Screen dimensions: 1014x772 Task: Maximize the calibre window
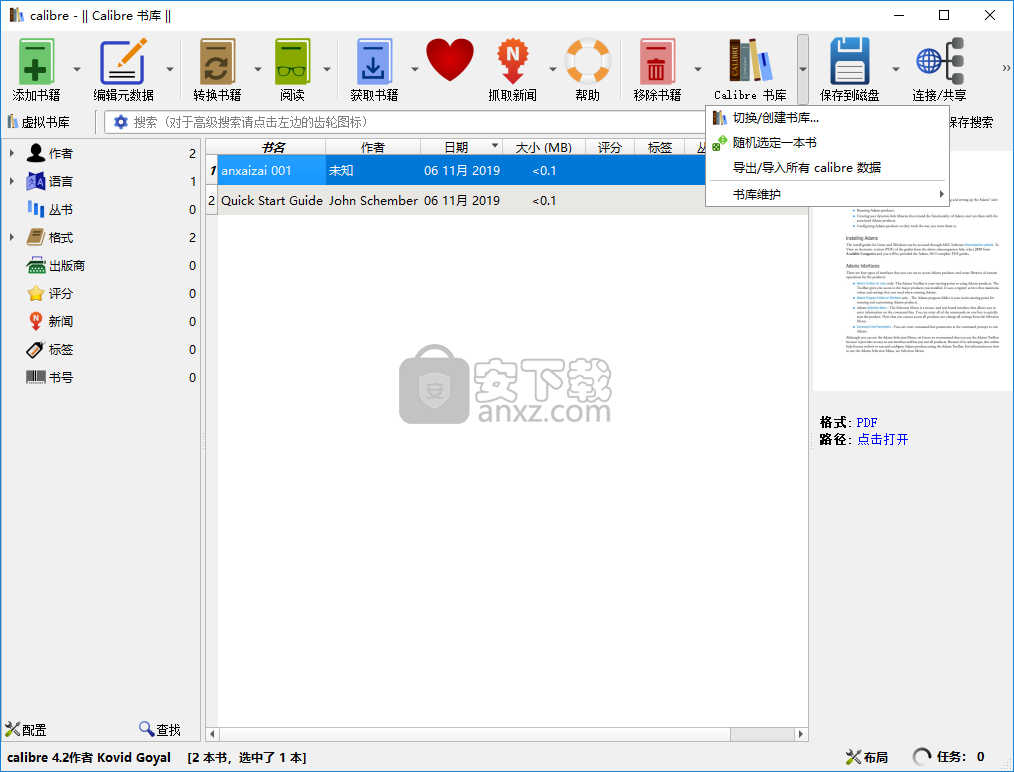point(944,15)
